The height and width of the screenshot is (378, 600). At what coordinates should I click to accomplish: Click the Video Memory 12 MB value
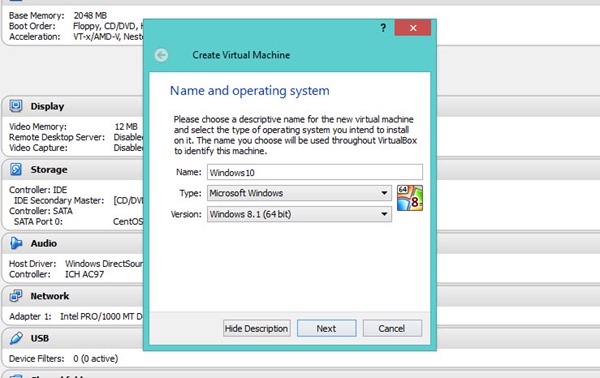pyautogui.click(x=126, y=127)
